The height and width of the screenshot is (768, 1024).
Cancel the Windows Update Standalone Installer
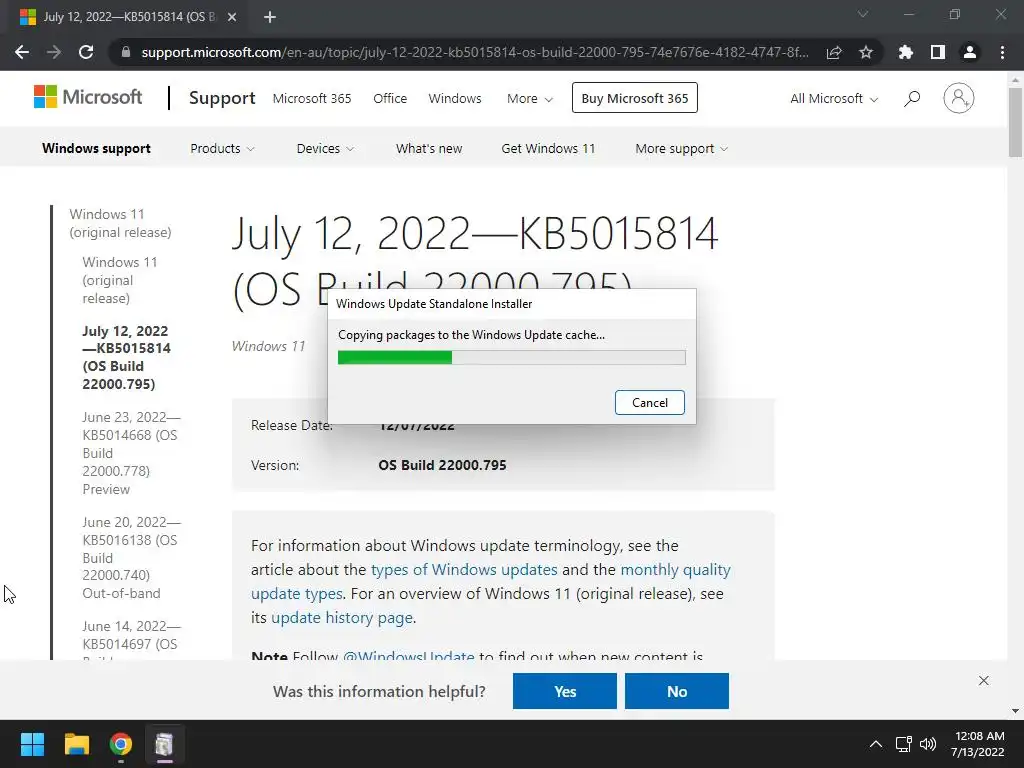click(x=650, y=402)
